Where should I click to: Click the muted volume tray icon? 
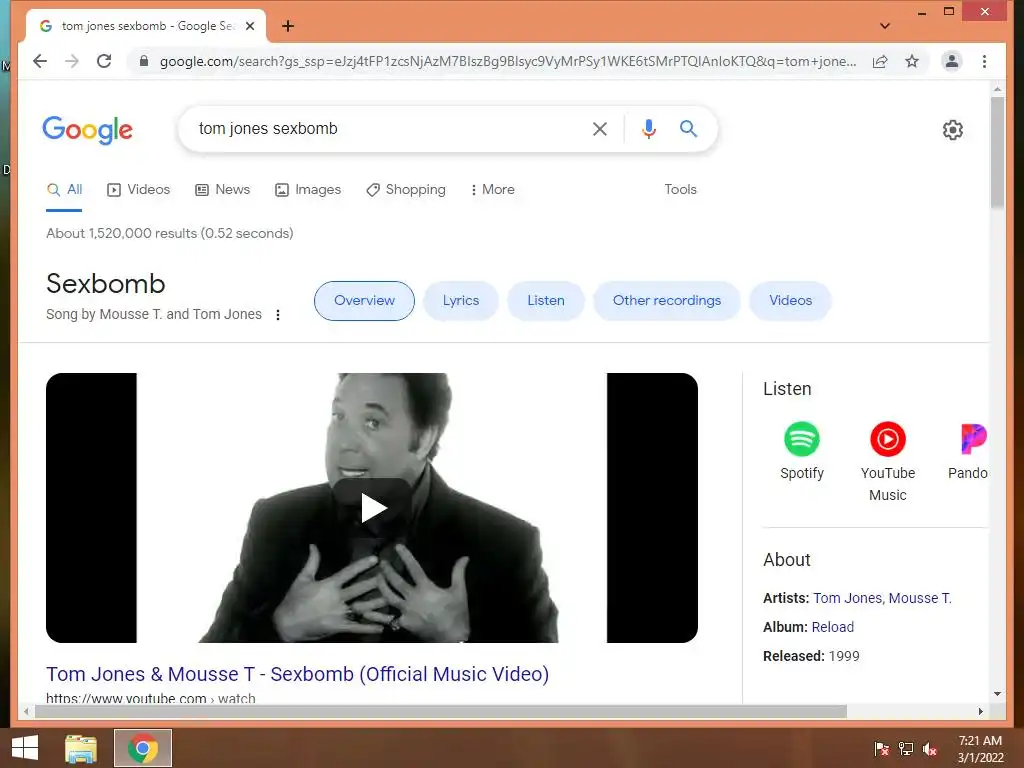click(x=930, y=749)
